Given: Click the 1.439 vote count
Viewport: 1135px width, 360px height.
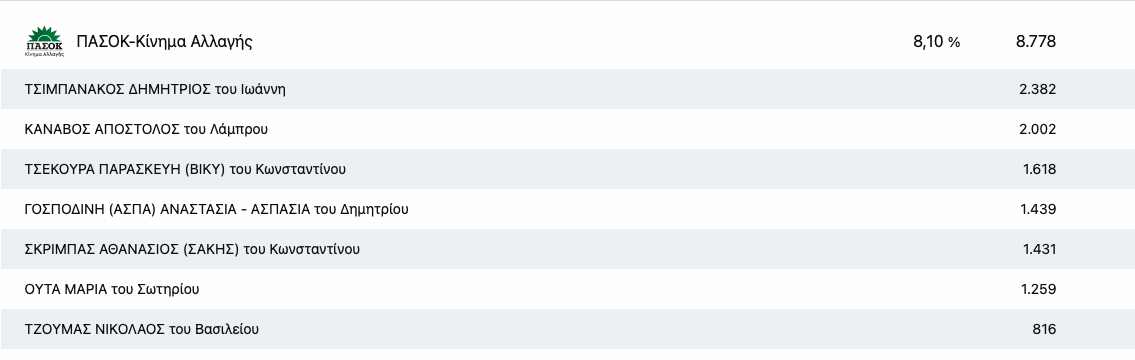Looking at the screenshot, I should coord(1038,209).
